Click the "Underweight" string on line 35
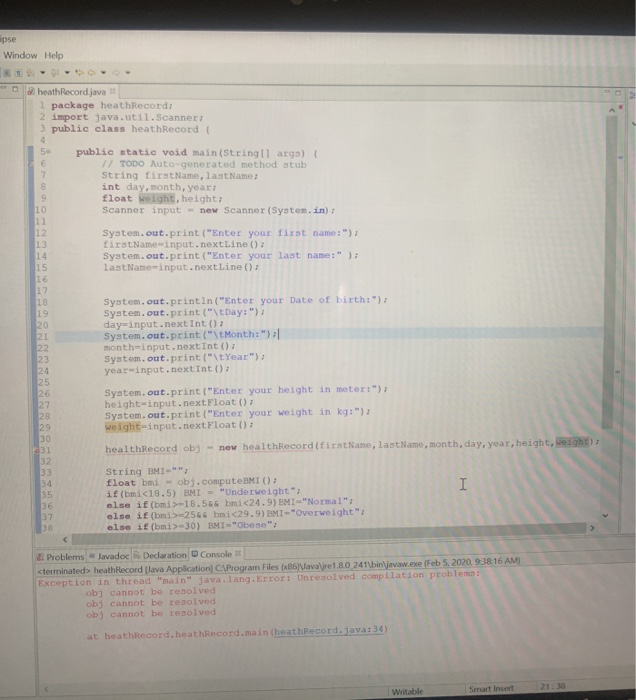The image size is (636, 700). click(x=257, y=492)
